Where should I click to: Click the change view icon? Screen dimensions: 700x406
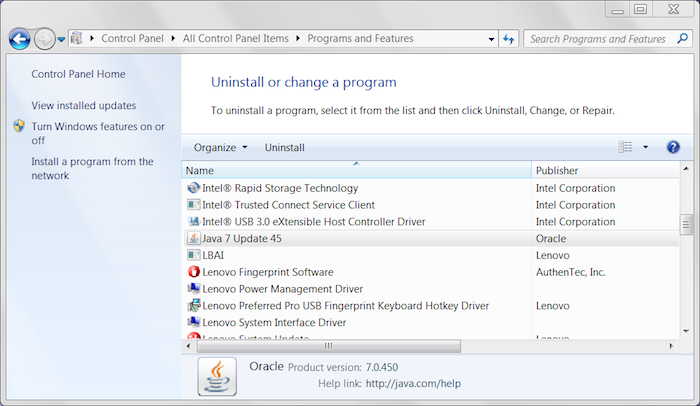click(625, 147)
